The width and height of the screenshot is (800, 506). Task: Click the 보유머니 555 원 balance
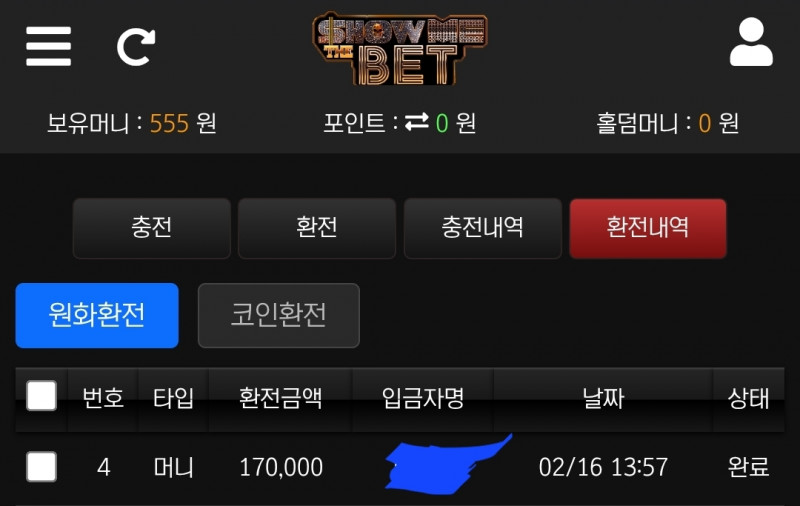point(132,123)
